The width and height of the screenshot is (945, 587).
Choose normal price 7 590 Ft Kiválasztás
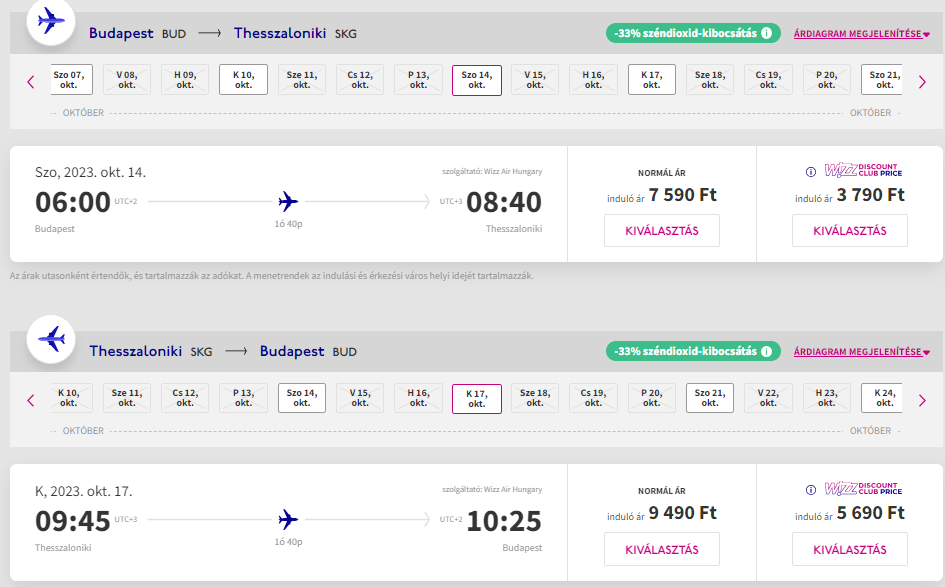661,231
